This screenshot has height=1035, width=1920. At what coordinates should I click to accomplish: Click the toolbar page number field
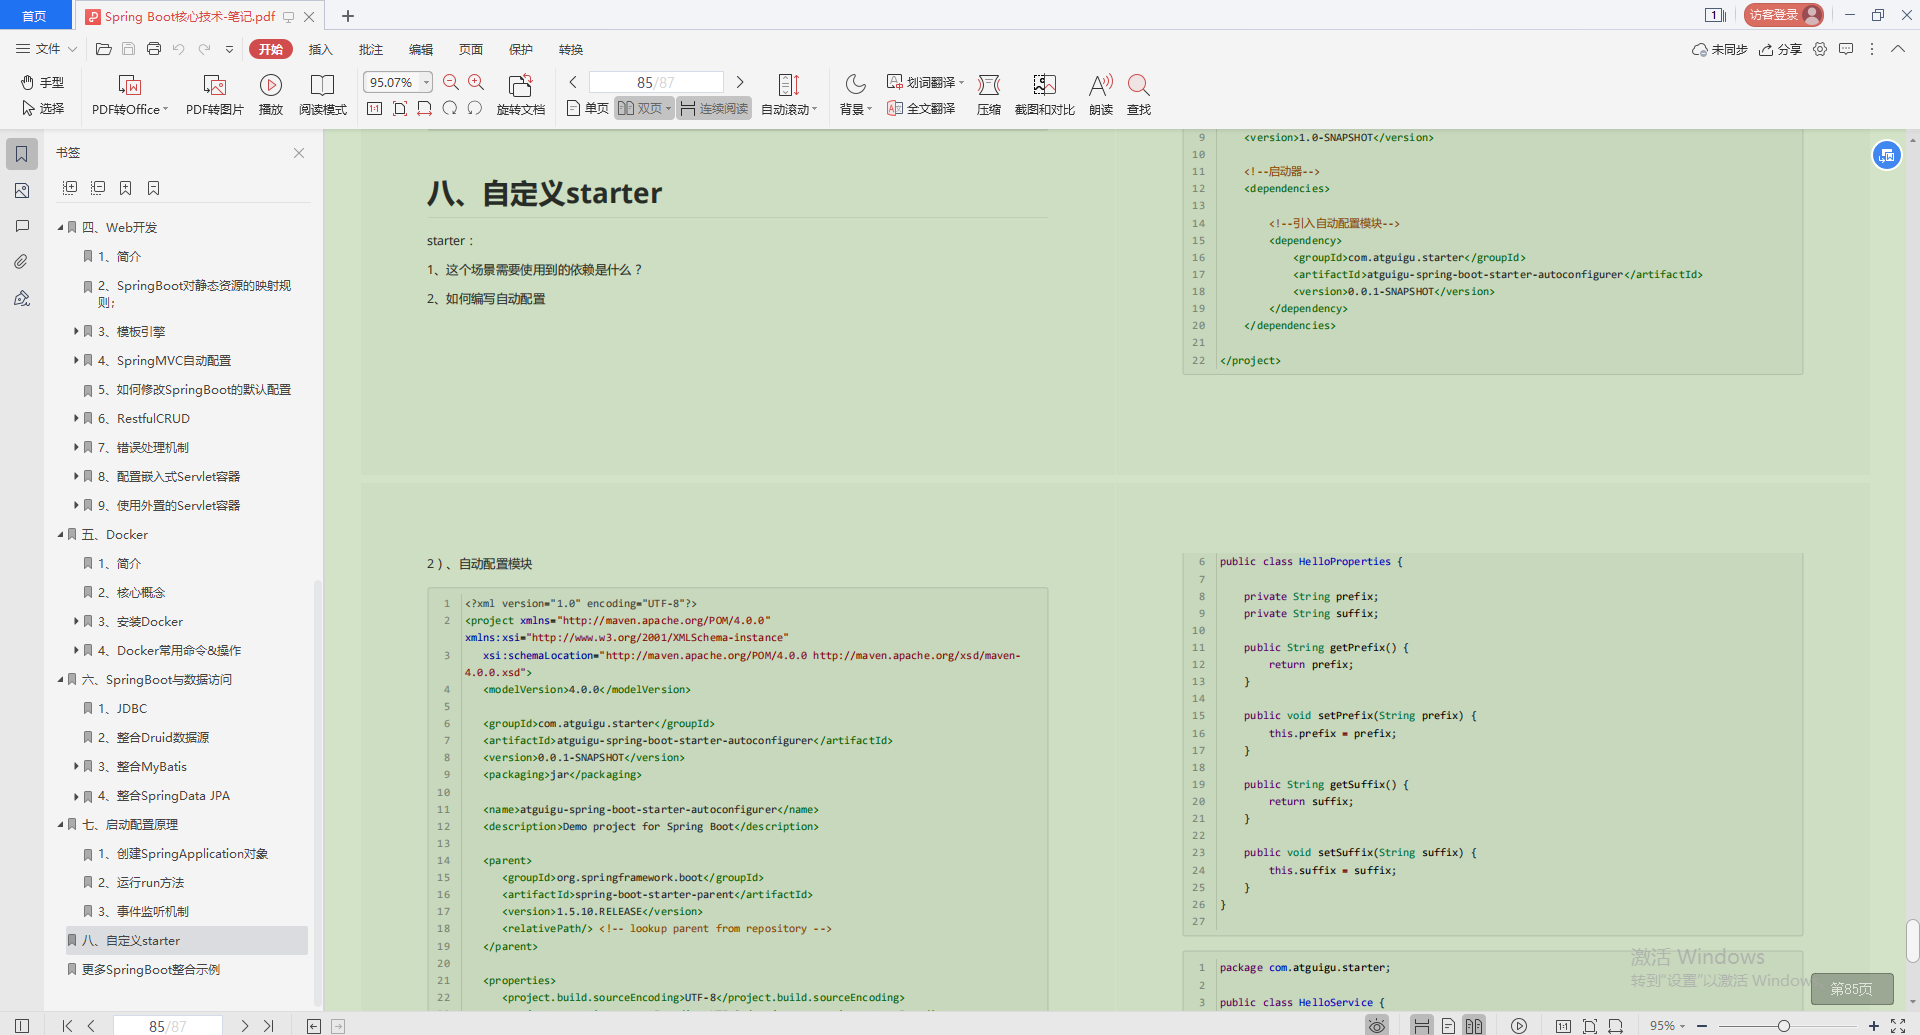[656, 82]
